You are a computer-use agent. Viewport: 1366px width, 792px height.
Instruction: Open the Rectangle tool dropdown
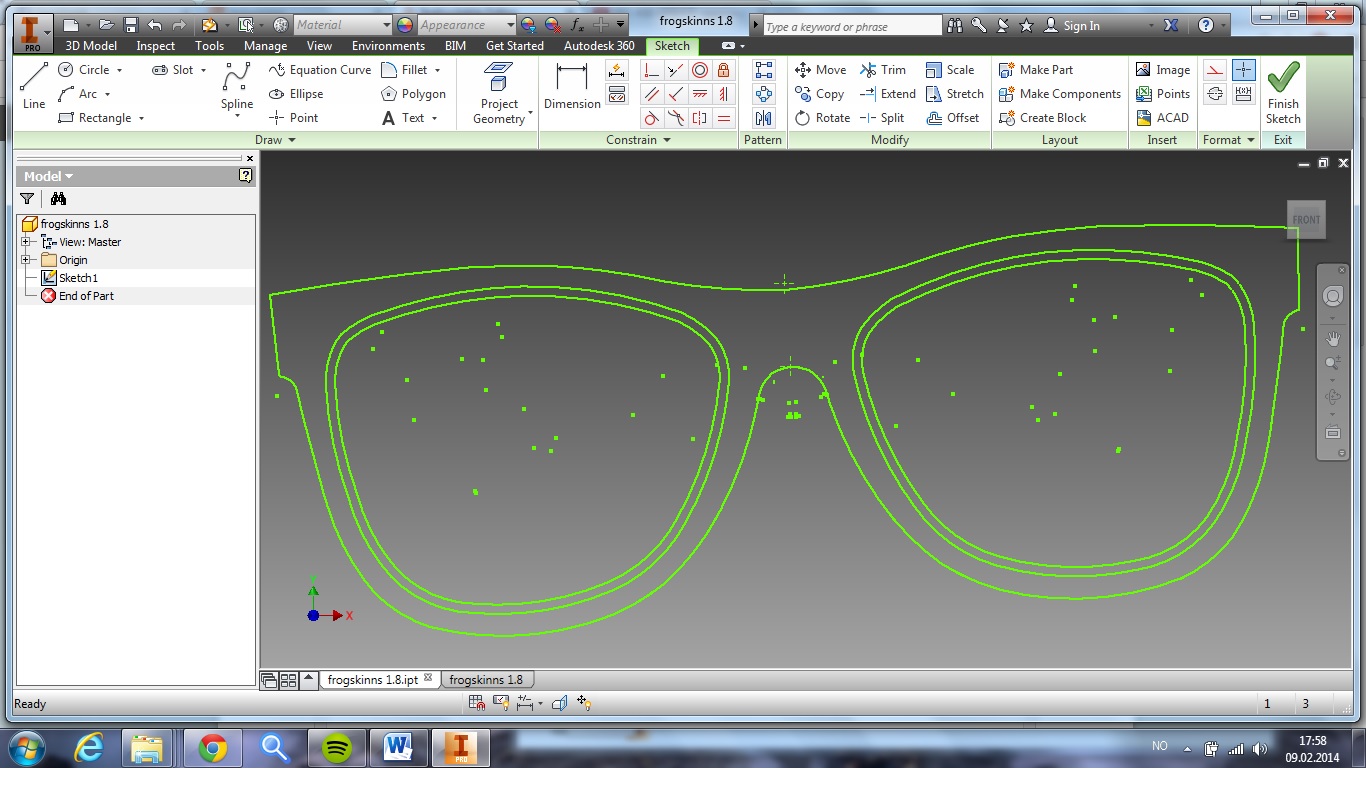141,118
